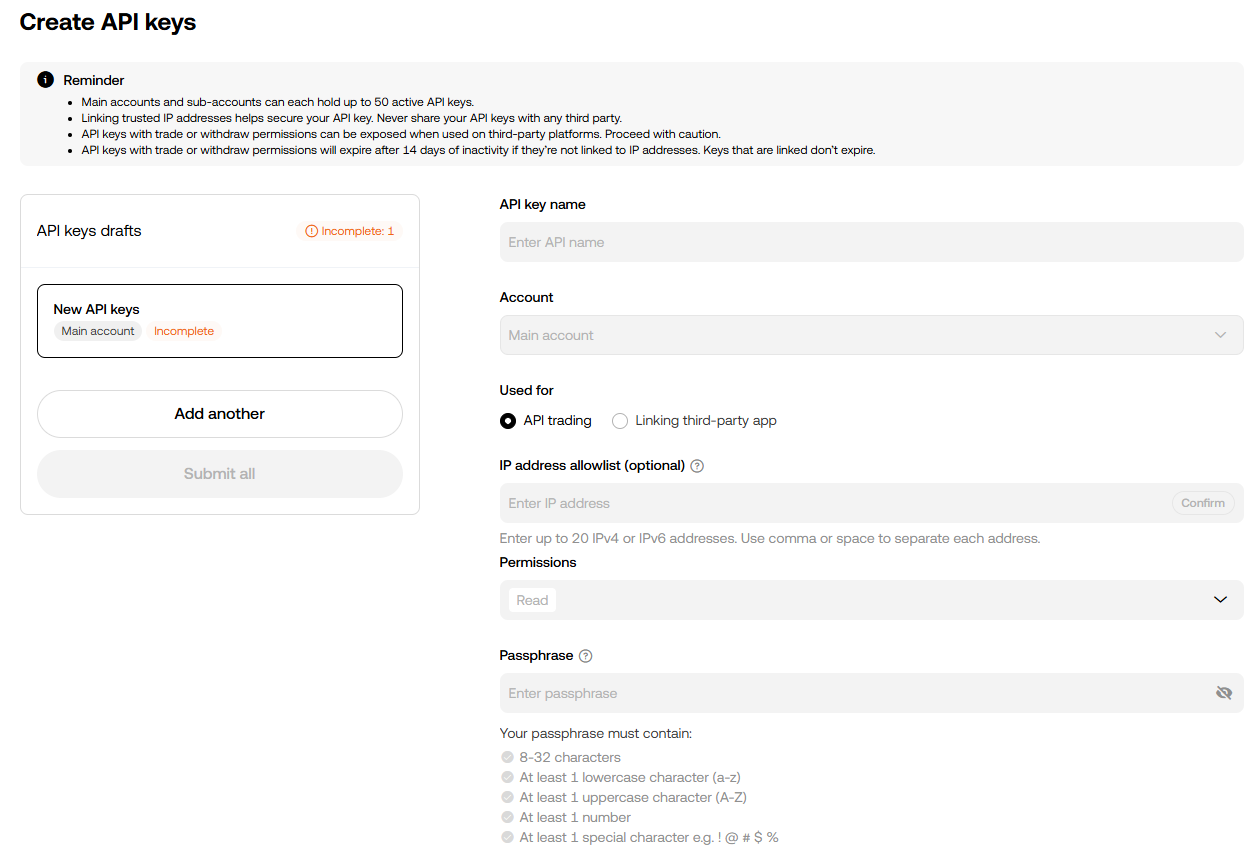Toggle passphrase visibility eye icon

pyautogui.click(x=1223, y=693)
